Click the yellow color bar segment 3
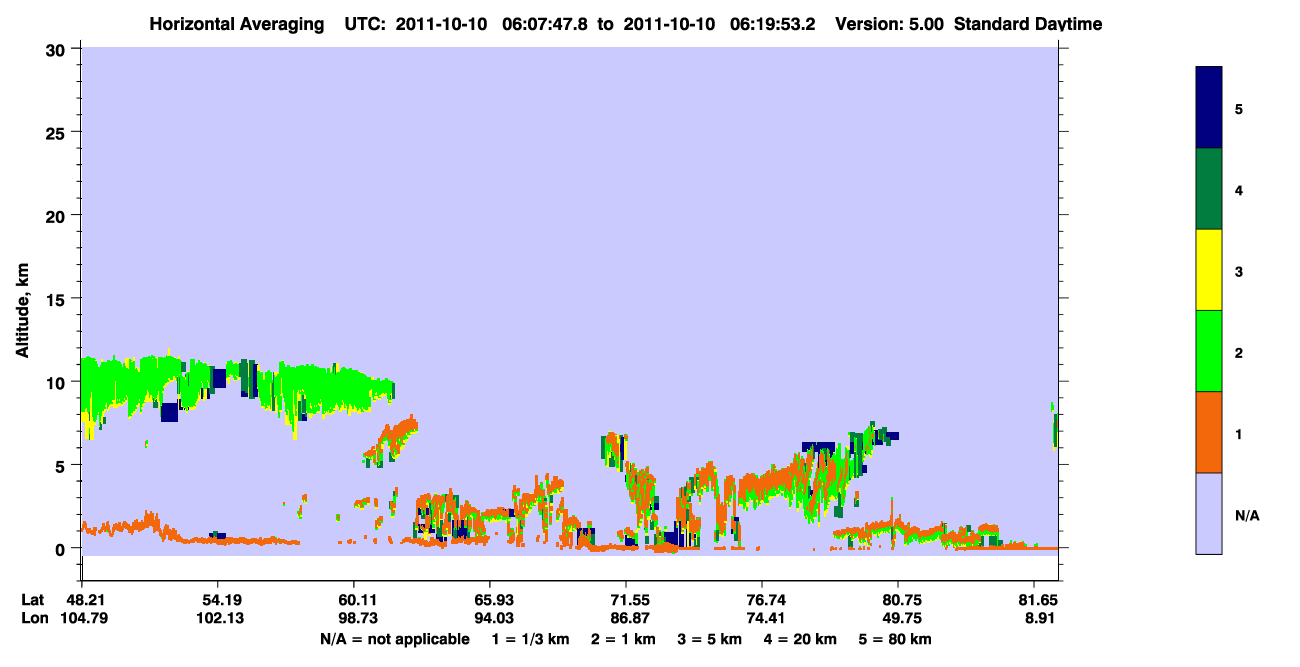This screenshot has width=1300, height=667. (x=1209, y=270)
